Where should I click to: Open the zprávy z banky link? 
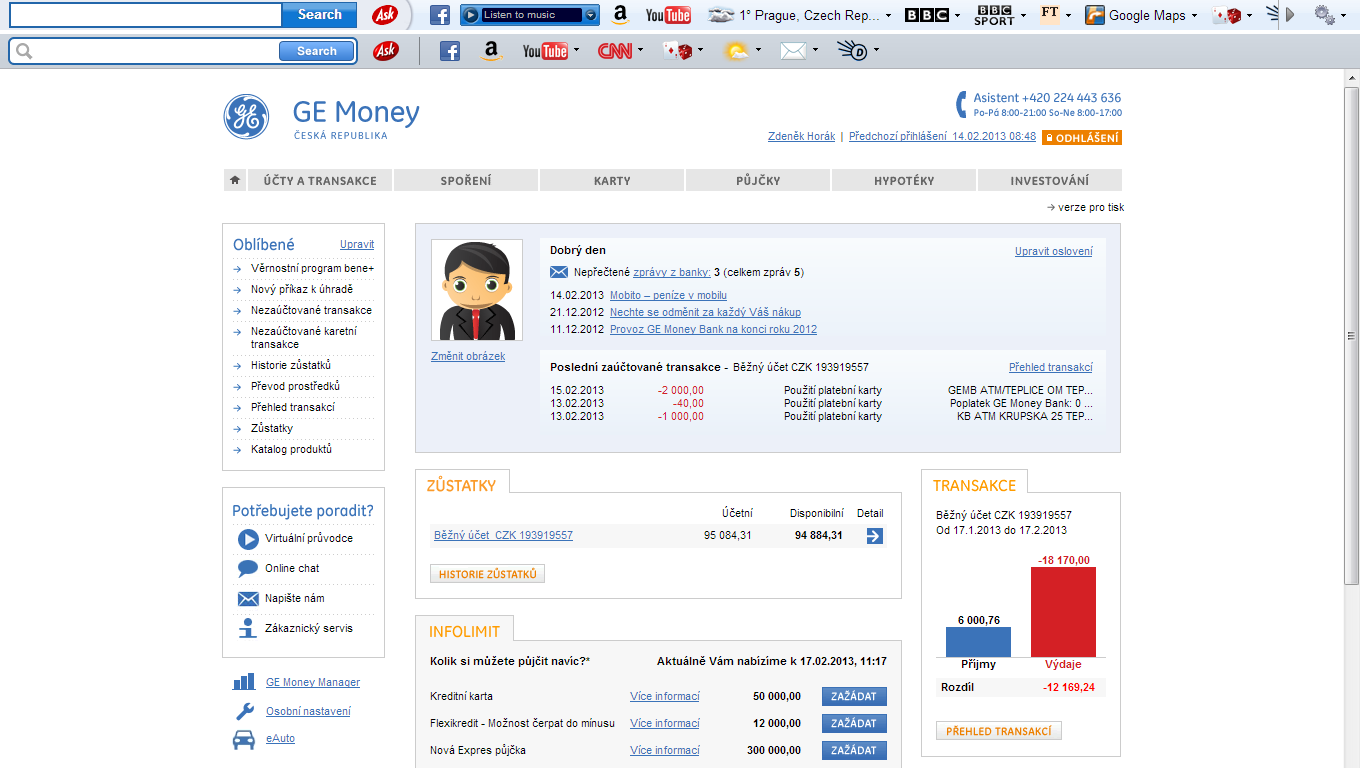672,272
